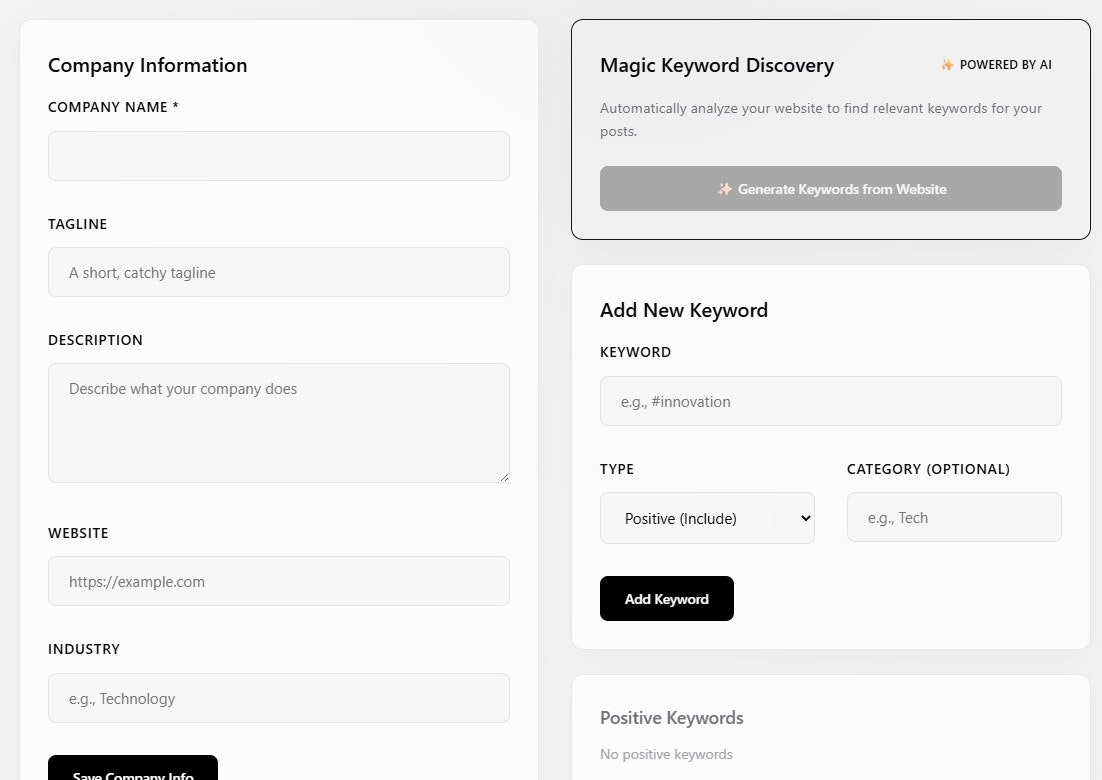Viewport: 1102px width, 780px height.
Task: Click the POWERED BY AI label
Action: tap(1004, 64)
